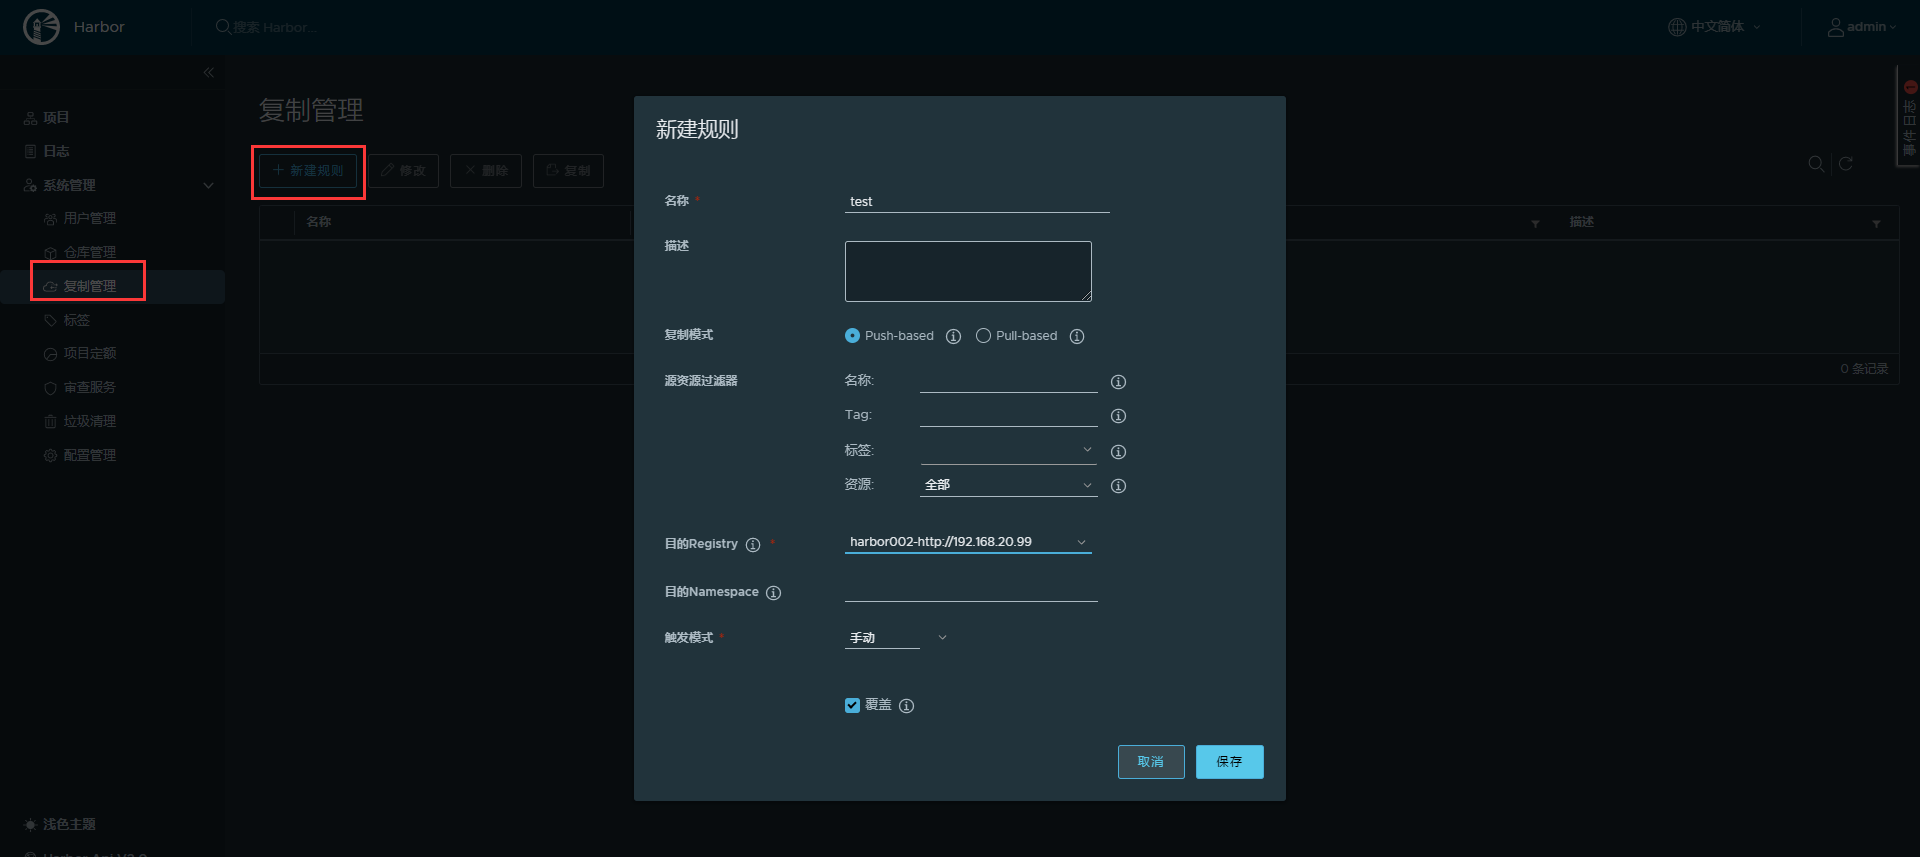Collapse the 系统管理 menu section
Image resolution: width=1920 pixels, height=857 pixels.
(x=208, y=185)
